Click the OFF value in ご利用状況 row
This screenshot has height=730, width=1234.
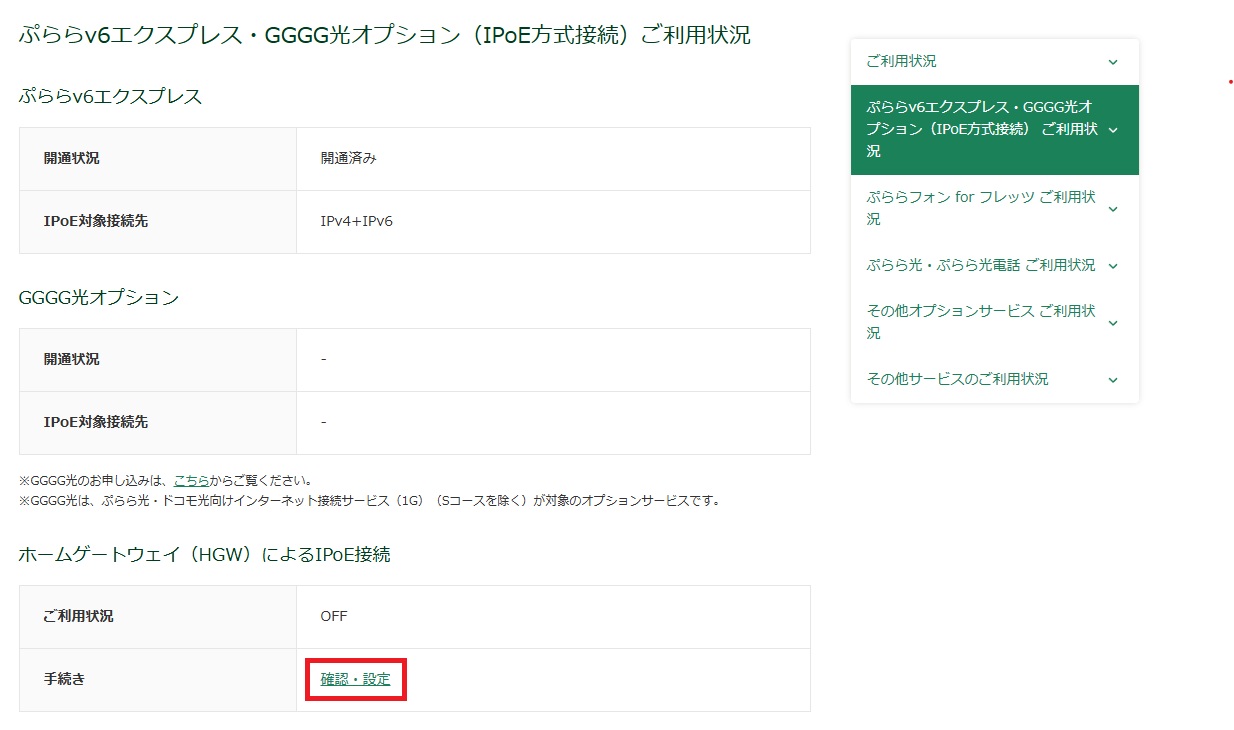point(334,616)
